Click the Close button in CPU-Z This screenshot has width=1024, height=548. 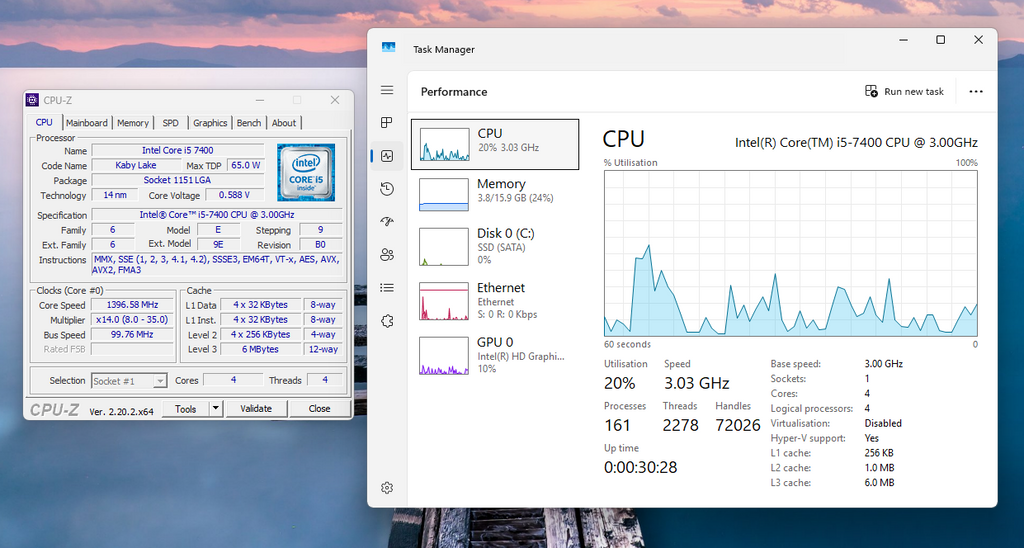(319, 409)
